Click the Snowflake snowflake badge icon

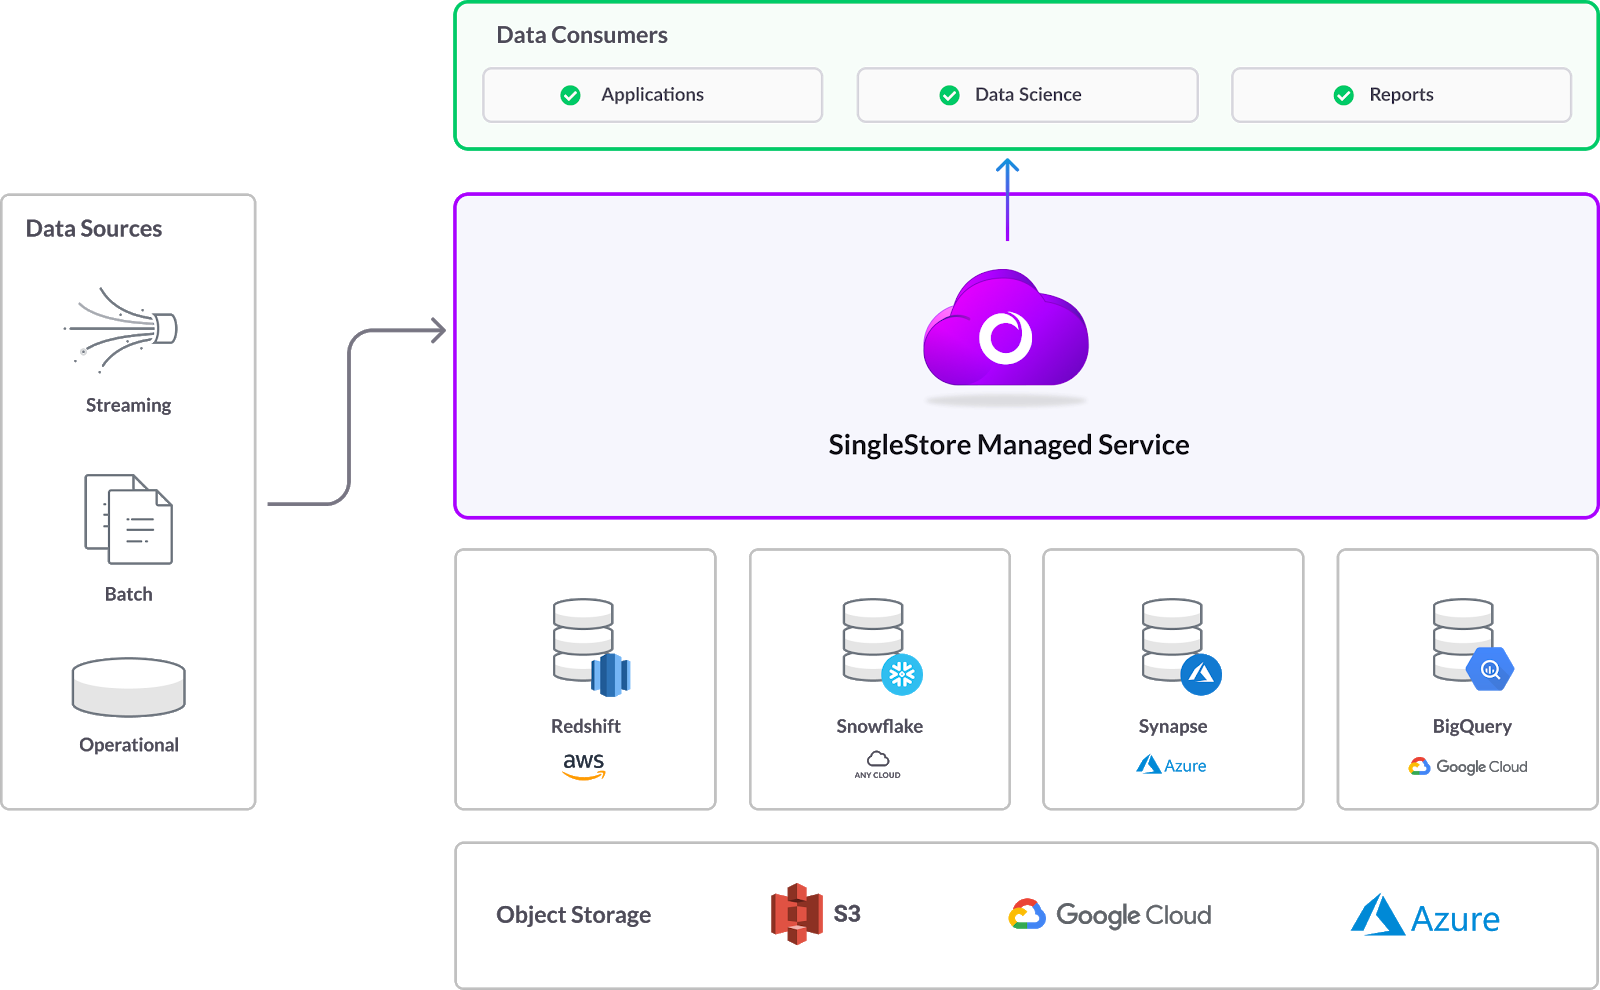tap(901, 676)
